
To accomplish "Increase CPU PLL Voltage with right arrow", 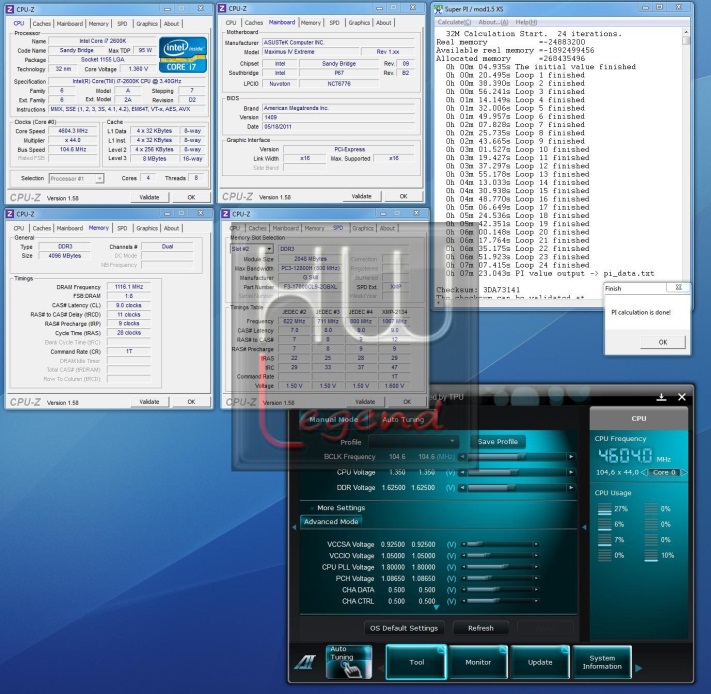I will [536, 567].
